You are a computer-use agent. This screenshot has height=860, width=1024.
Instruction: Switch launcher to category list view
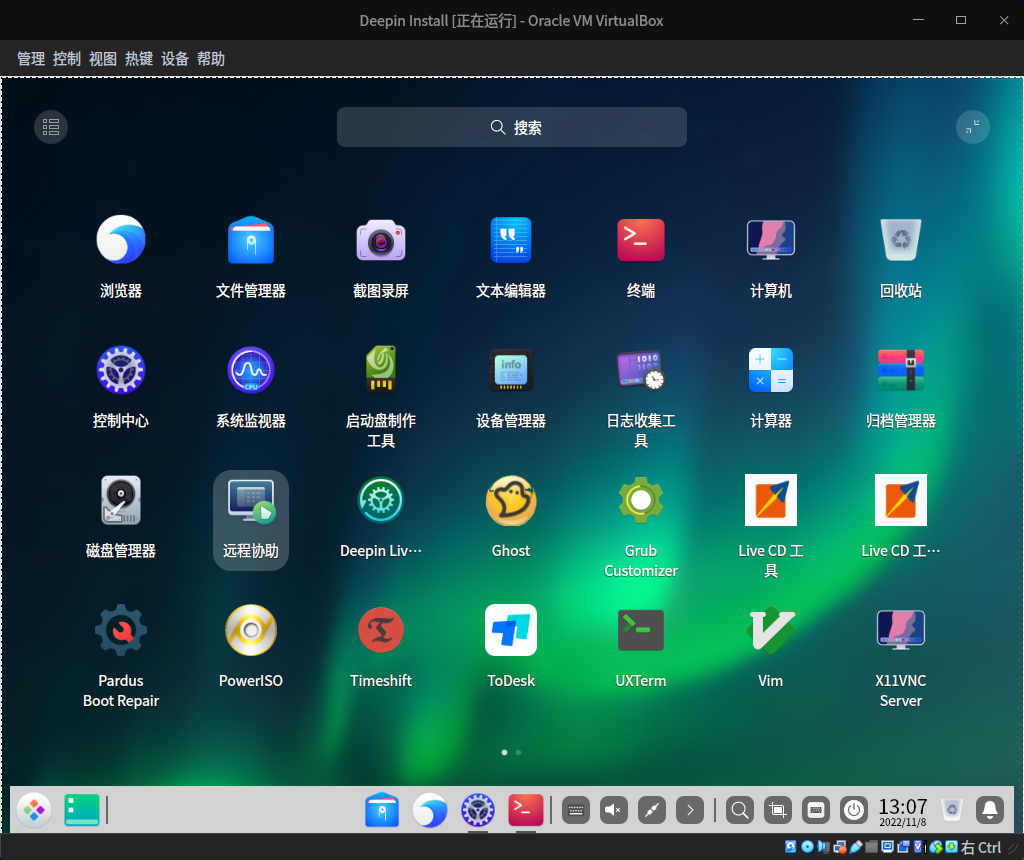click(x=51, y=127)
